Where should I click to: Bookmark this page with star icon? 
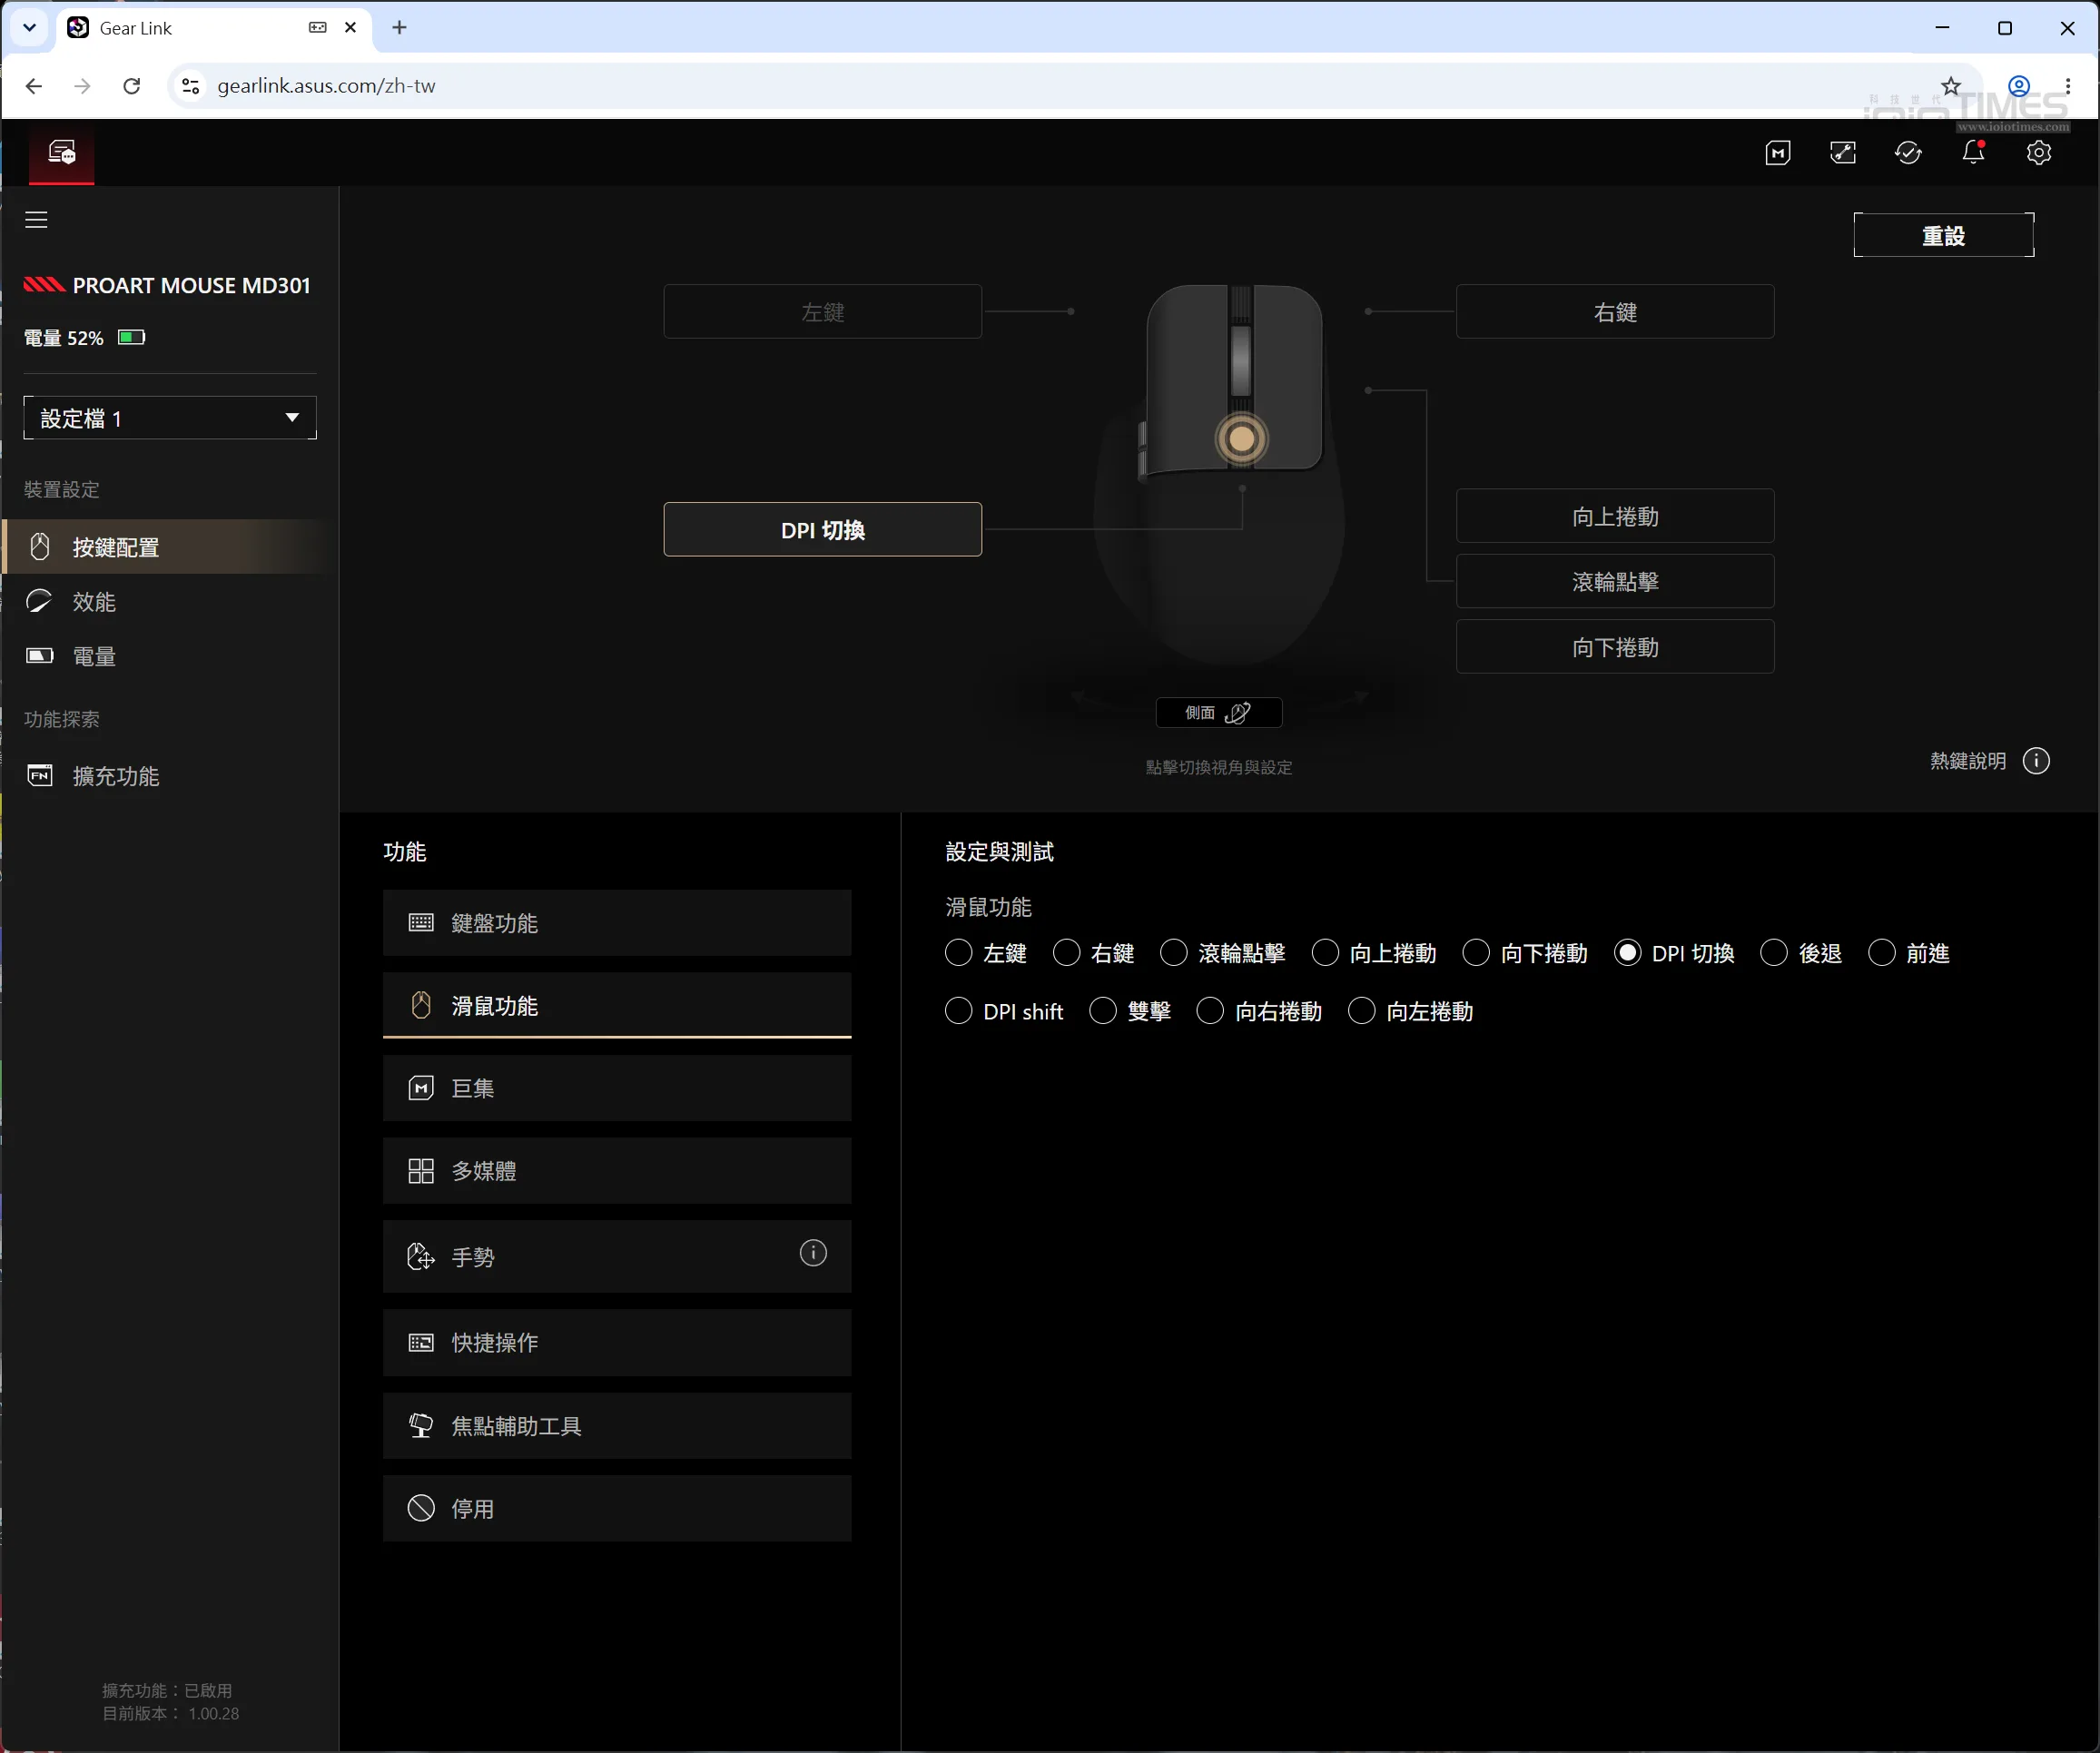pos(1951,86)
